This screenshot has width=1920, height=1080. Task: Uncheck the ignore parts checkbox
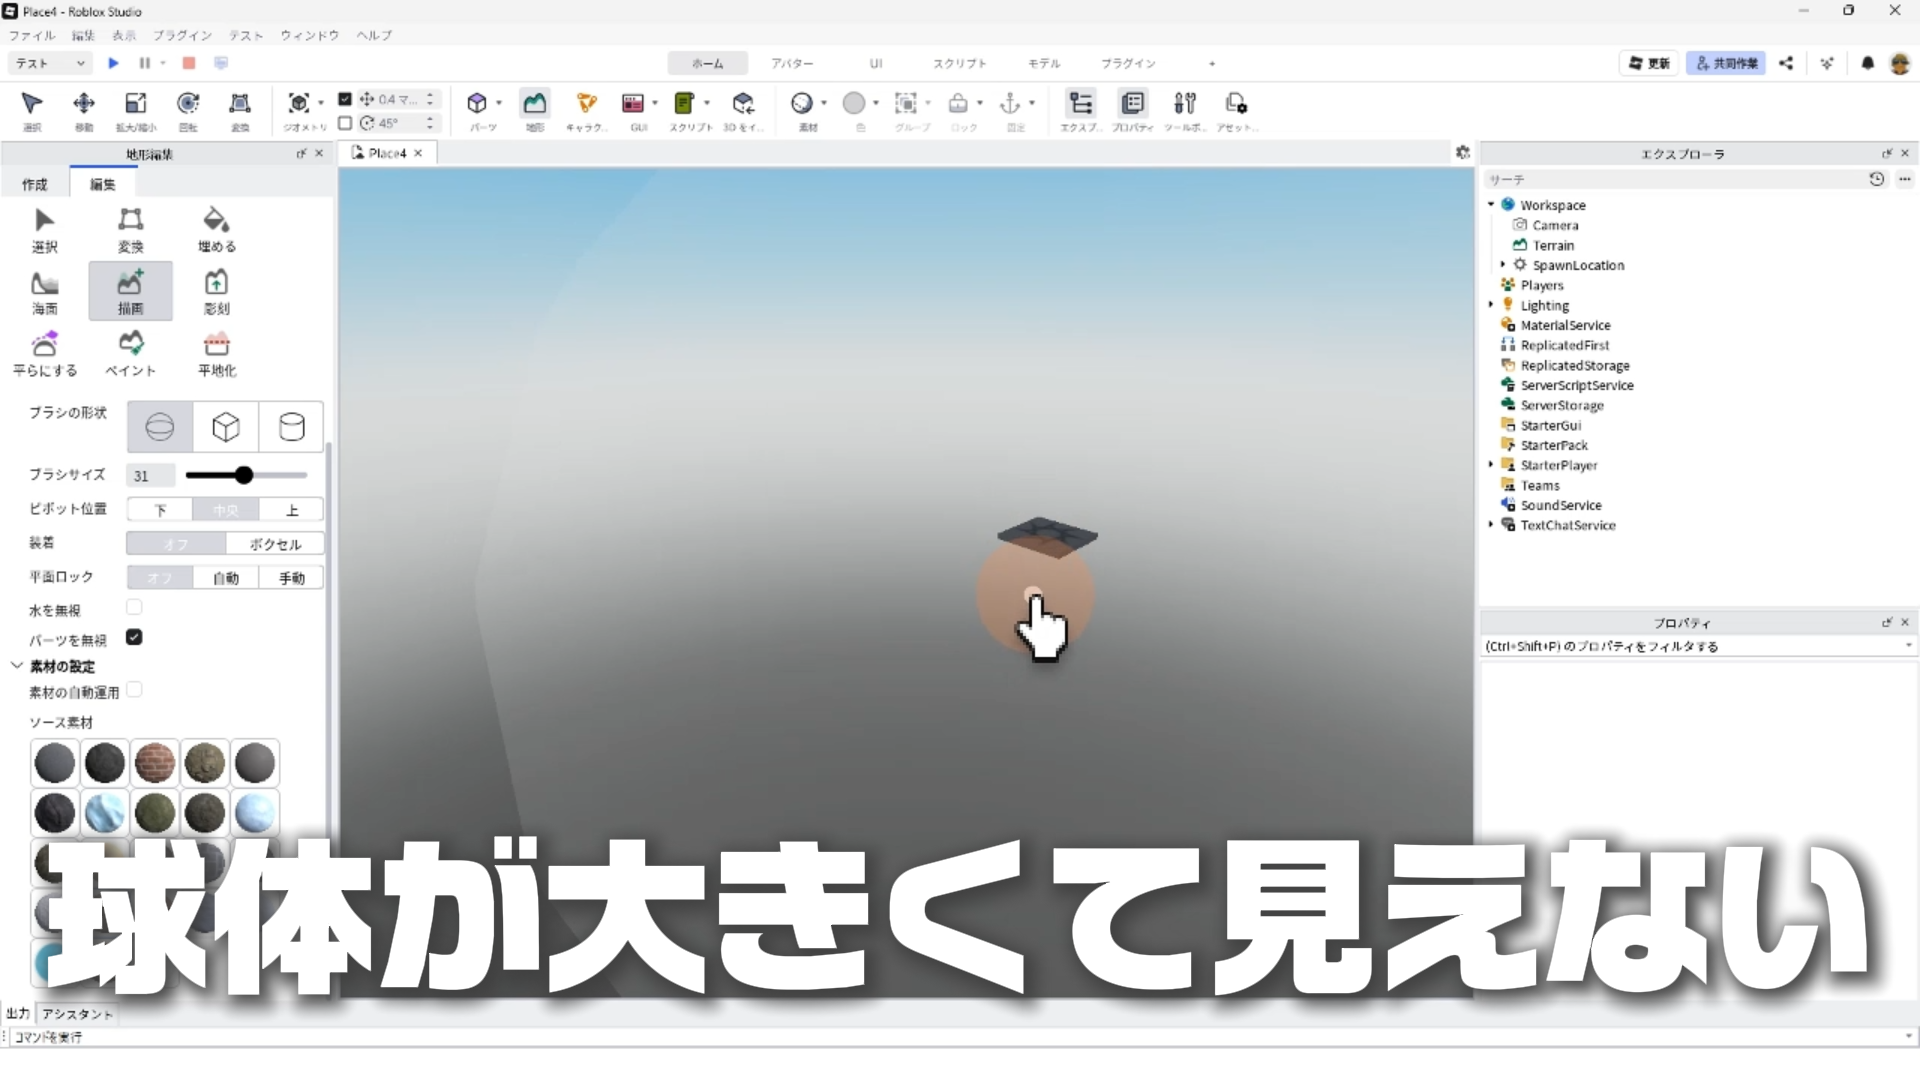tap(134, 637)
